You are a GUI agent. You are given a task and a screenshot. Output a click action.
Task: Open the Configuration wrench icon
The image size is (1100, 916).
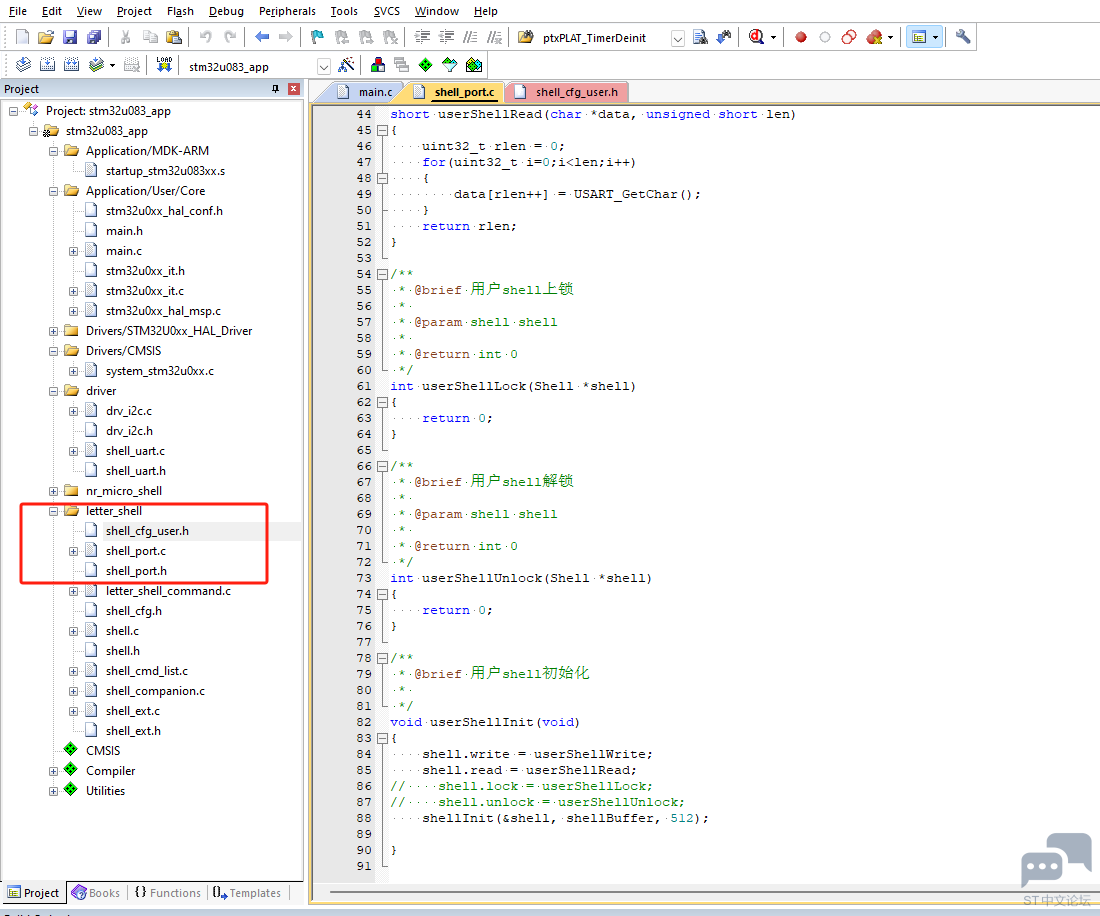[962, 37]
